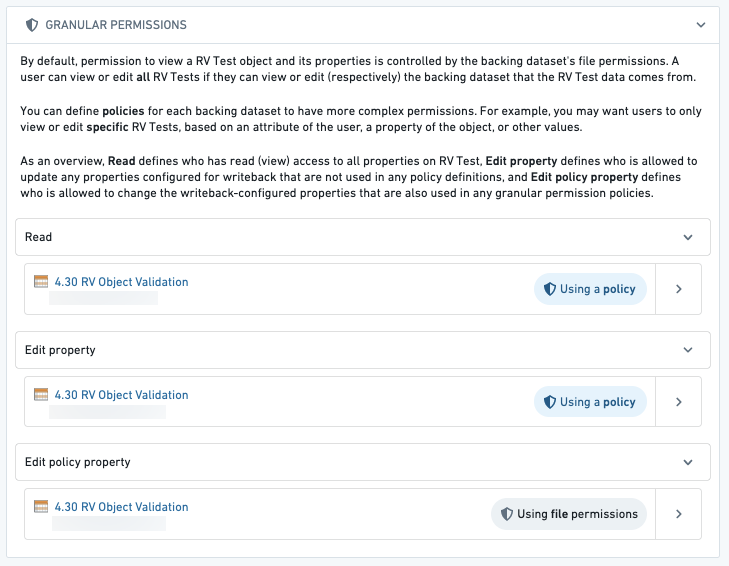The image size is (729, 566).
Task: Click Using a policy badge in Edit property
Action: click(590, 402)
